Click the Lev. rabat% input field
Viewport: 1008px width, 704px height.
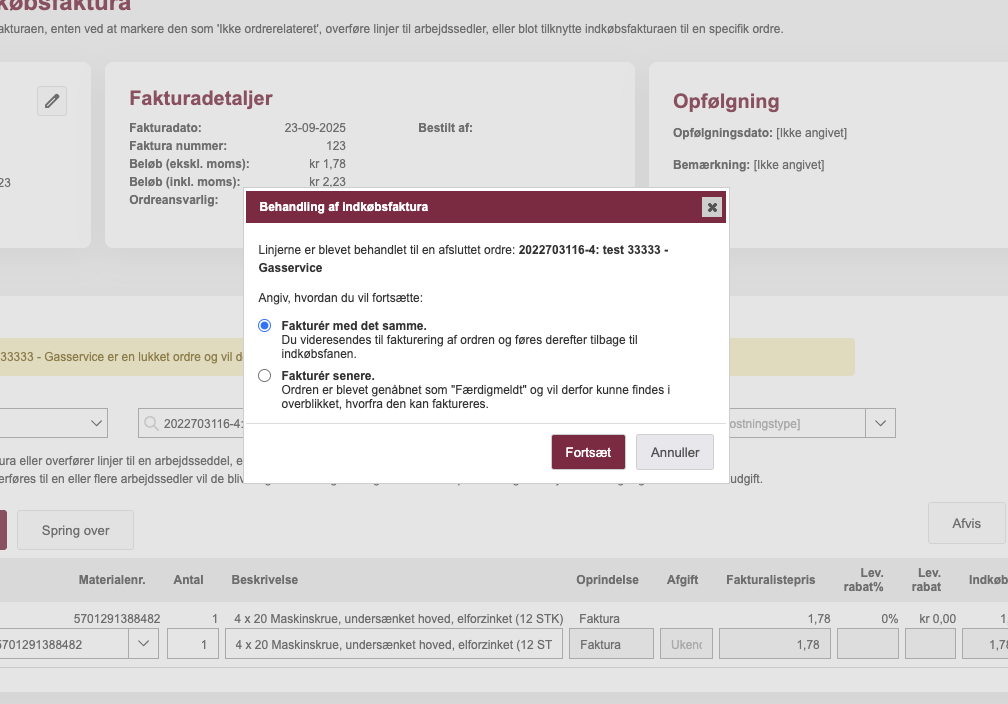[x=866, y=645]
